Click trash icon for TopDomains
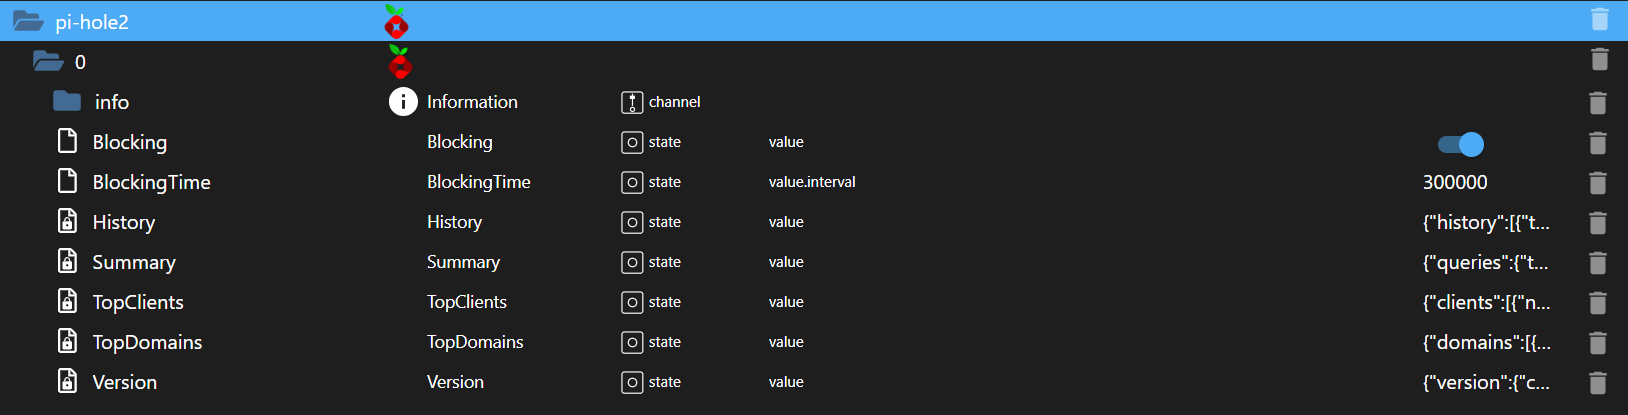 point(1598,343)
